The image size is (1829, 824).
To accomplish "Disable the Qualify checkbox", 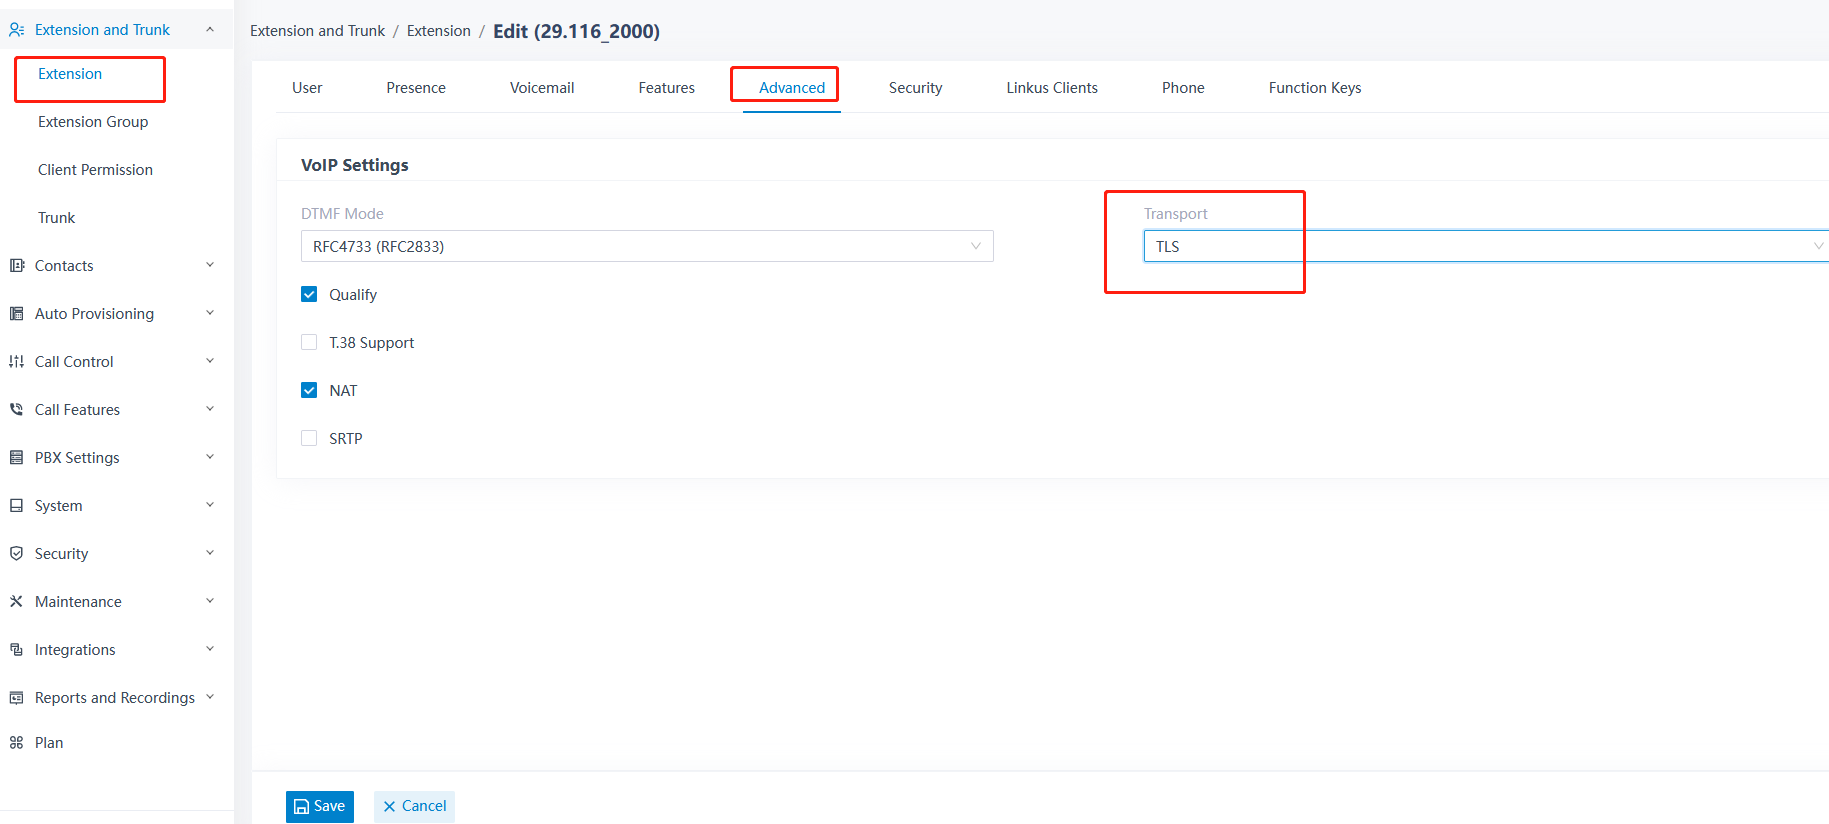I will [309, 294].
